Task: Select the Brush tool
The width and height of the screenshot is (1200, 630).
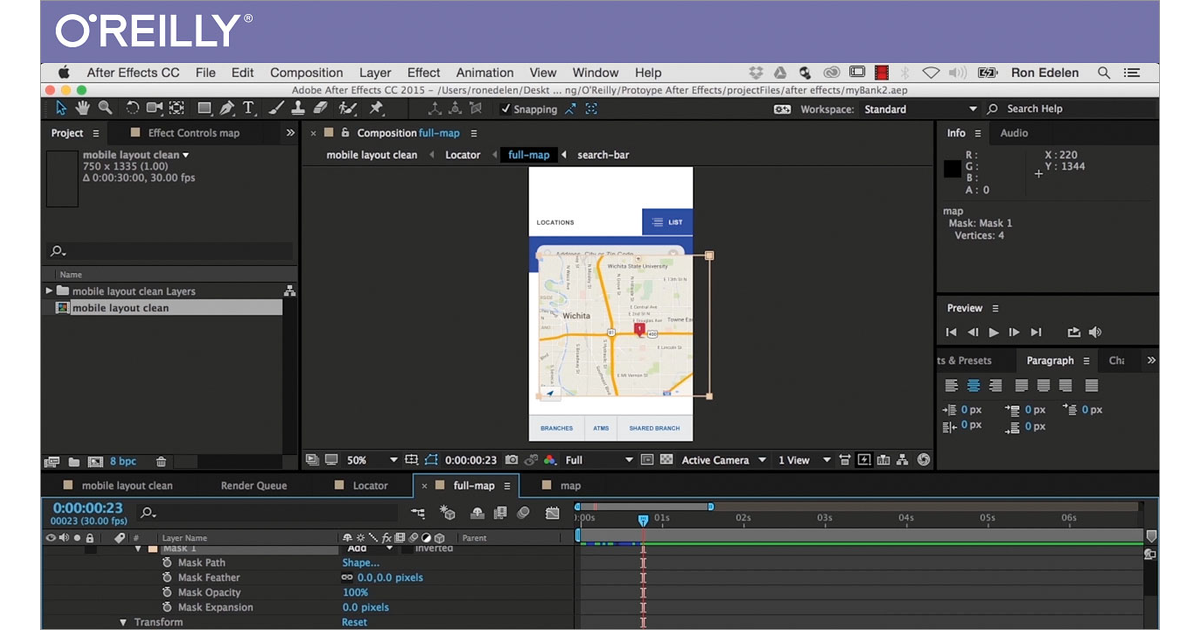Action: [277, 108]
